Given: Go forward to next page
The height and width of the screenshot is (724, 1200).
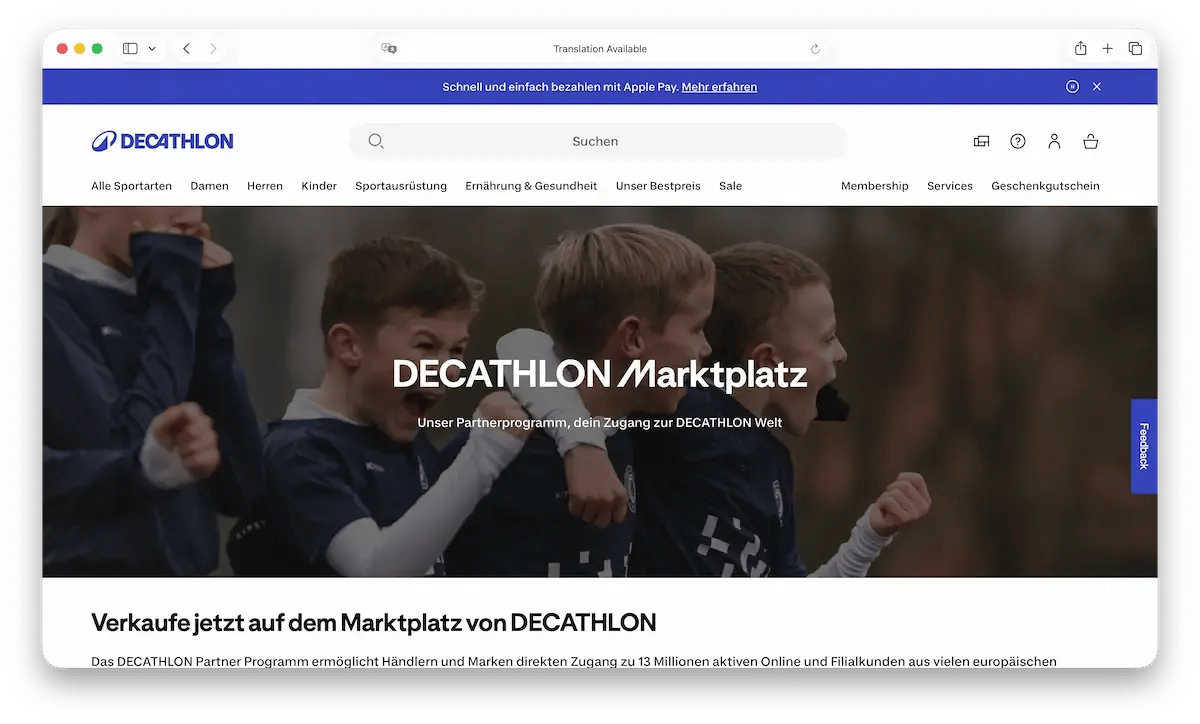Looking at the screenshot, I should click(x=213, y=48).
